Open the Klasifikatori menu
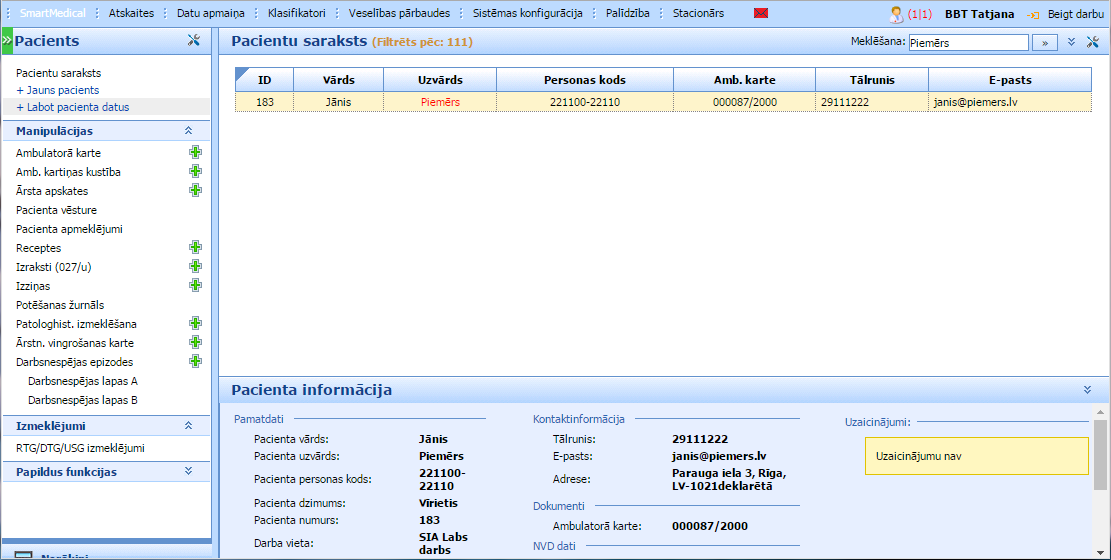This screenshot has height=560, width=1111. point(296,14)
